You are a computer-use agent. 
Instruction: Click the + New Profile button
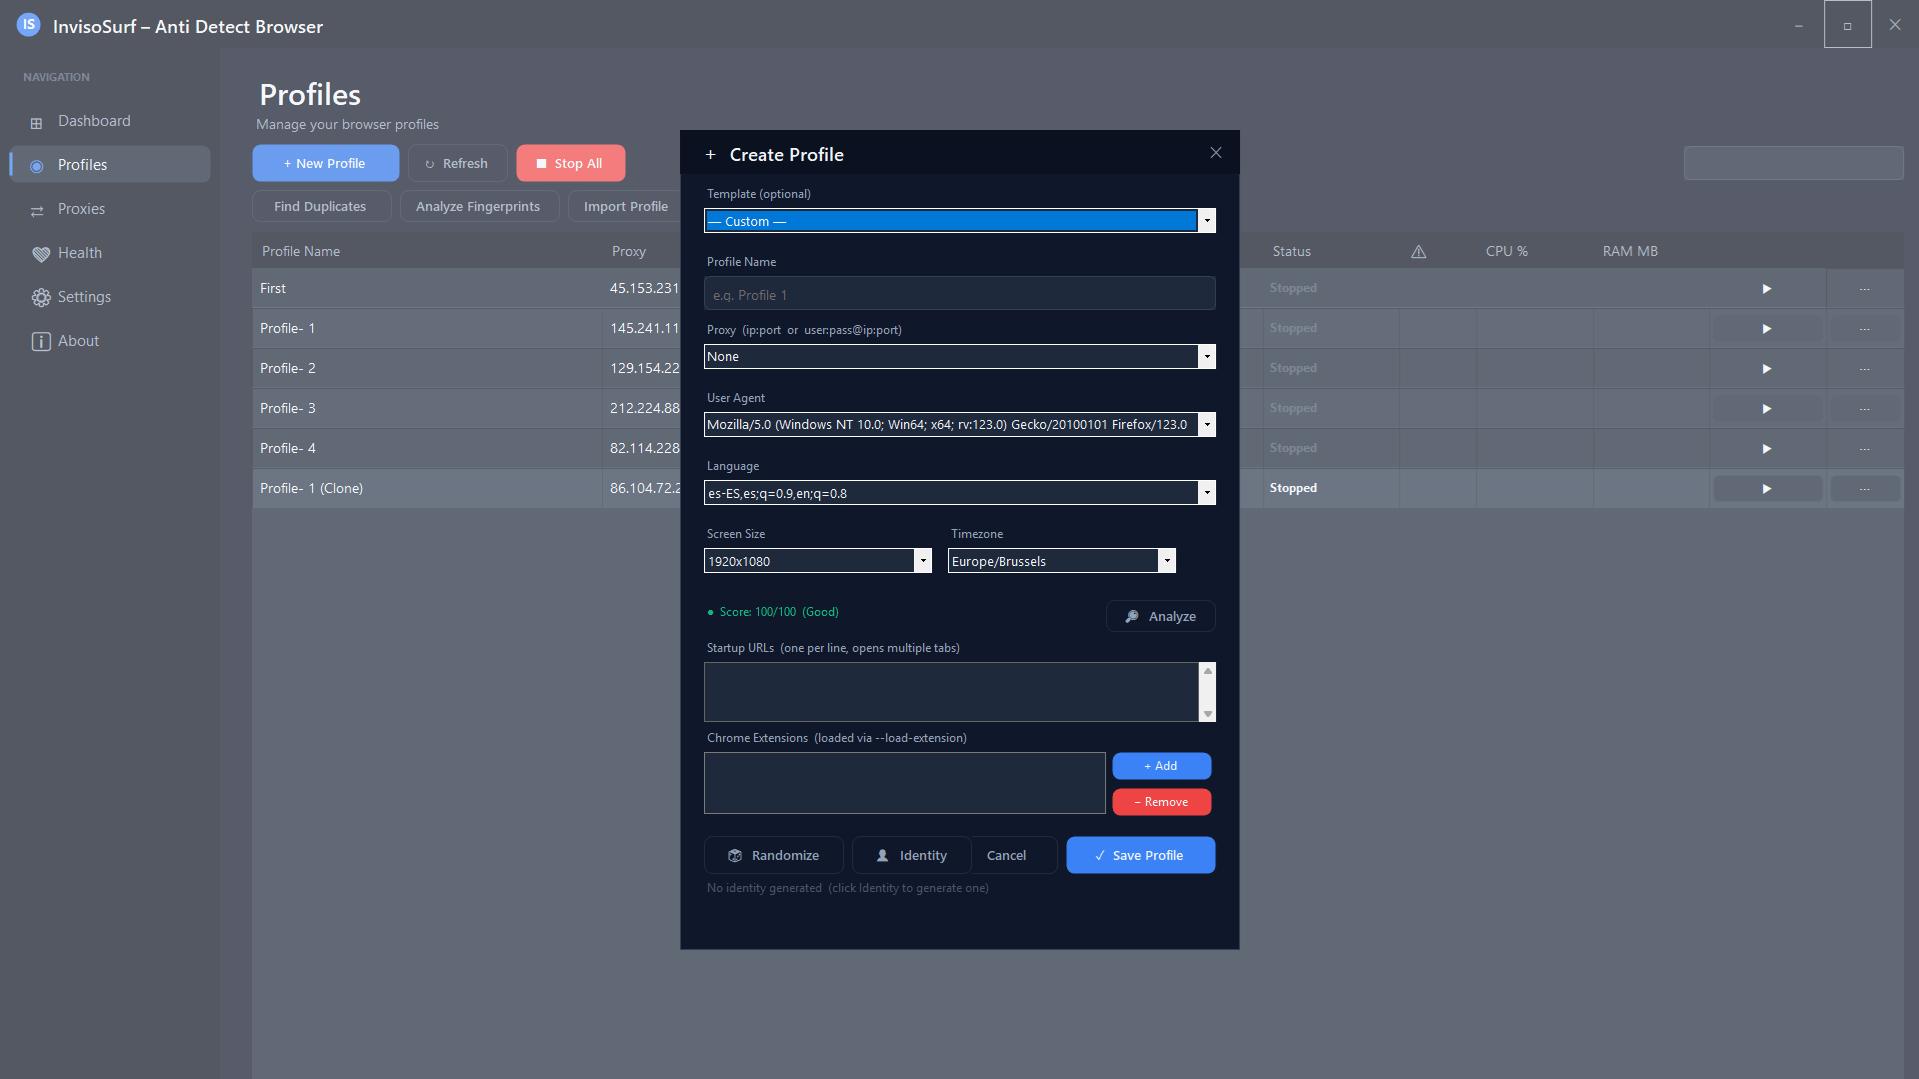click(x=325, y=163)
